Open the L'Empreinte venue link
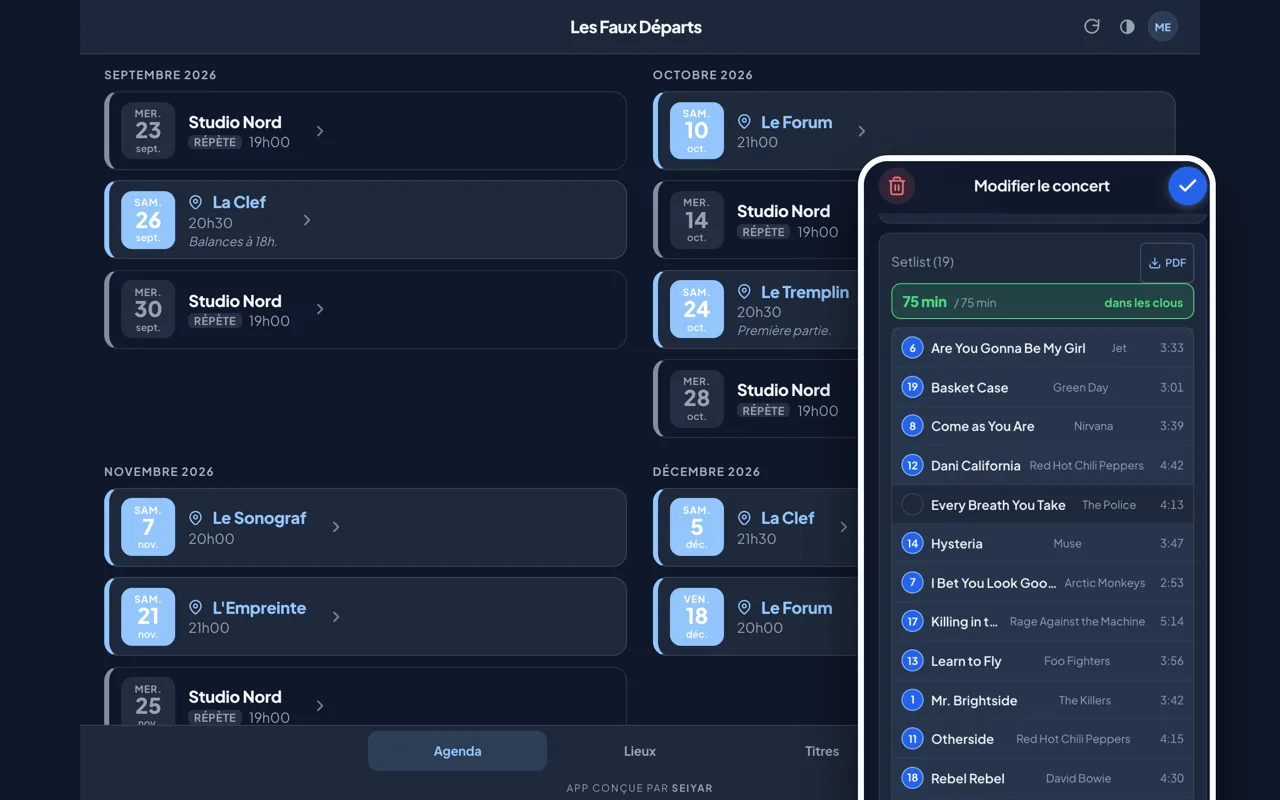The height and width of the screenshot is (800, 1280). (x=259, y=608)
